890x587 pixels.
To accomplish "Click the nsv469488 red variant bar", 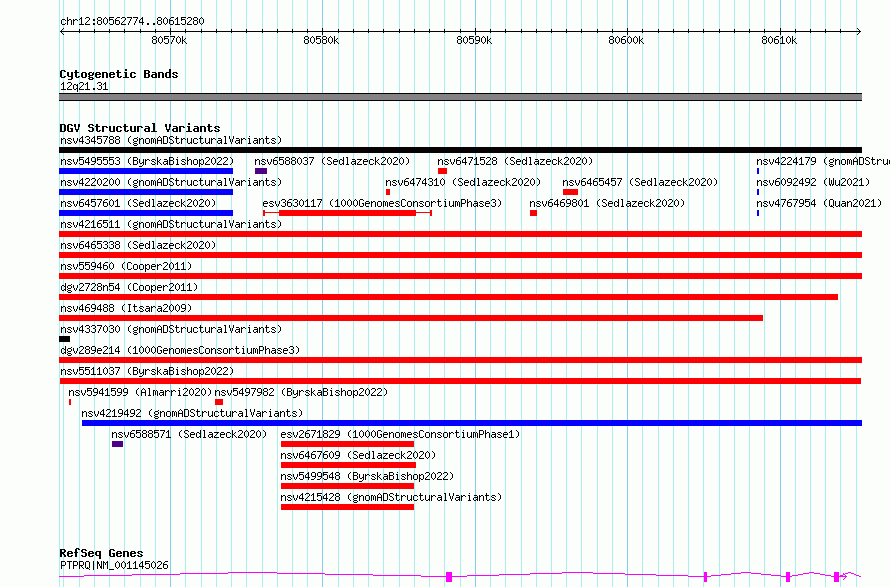I will pos(411,318).
